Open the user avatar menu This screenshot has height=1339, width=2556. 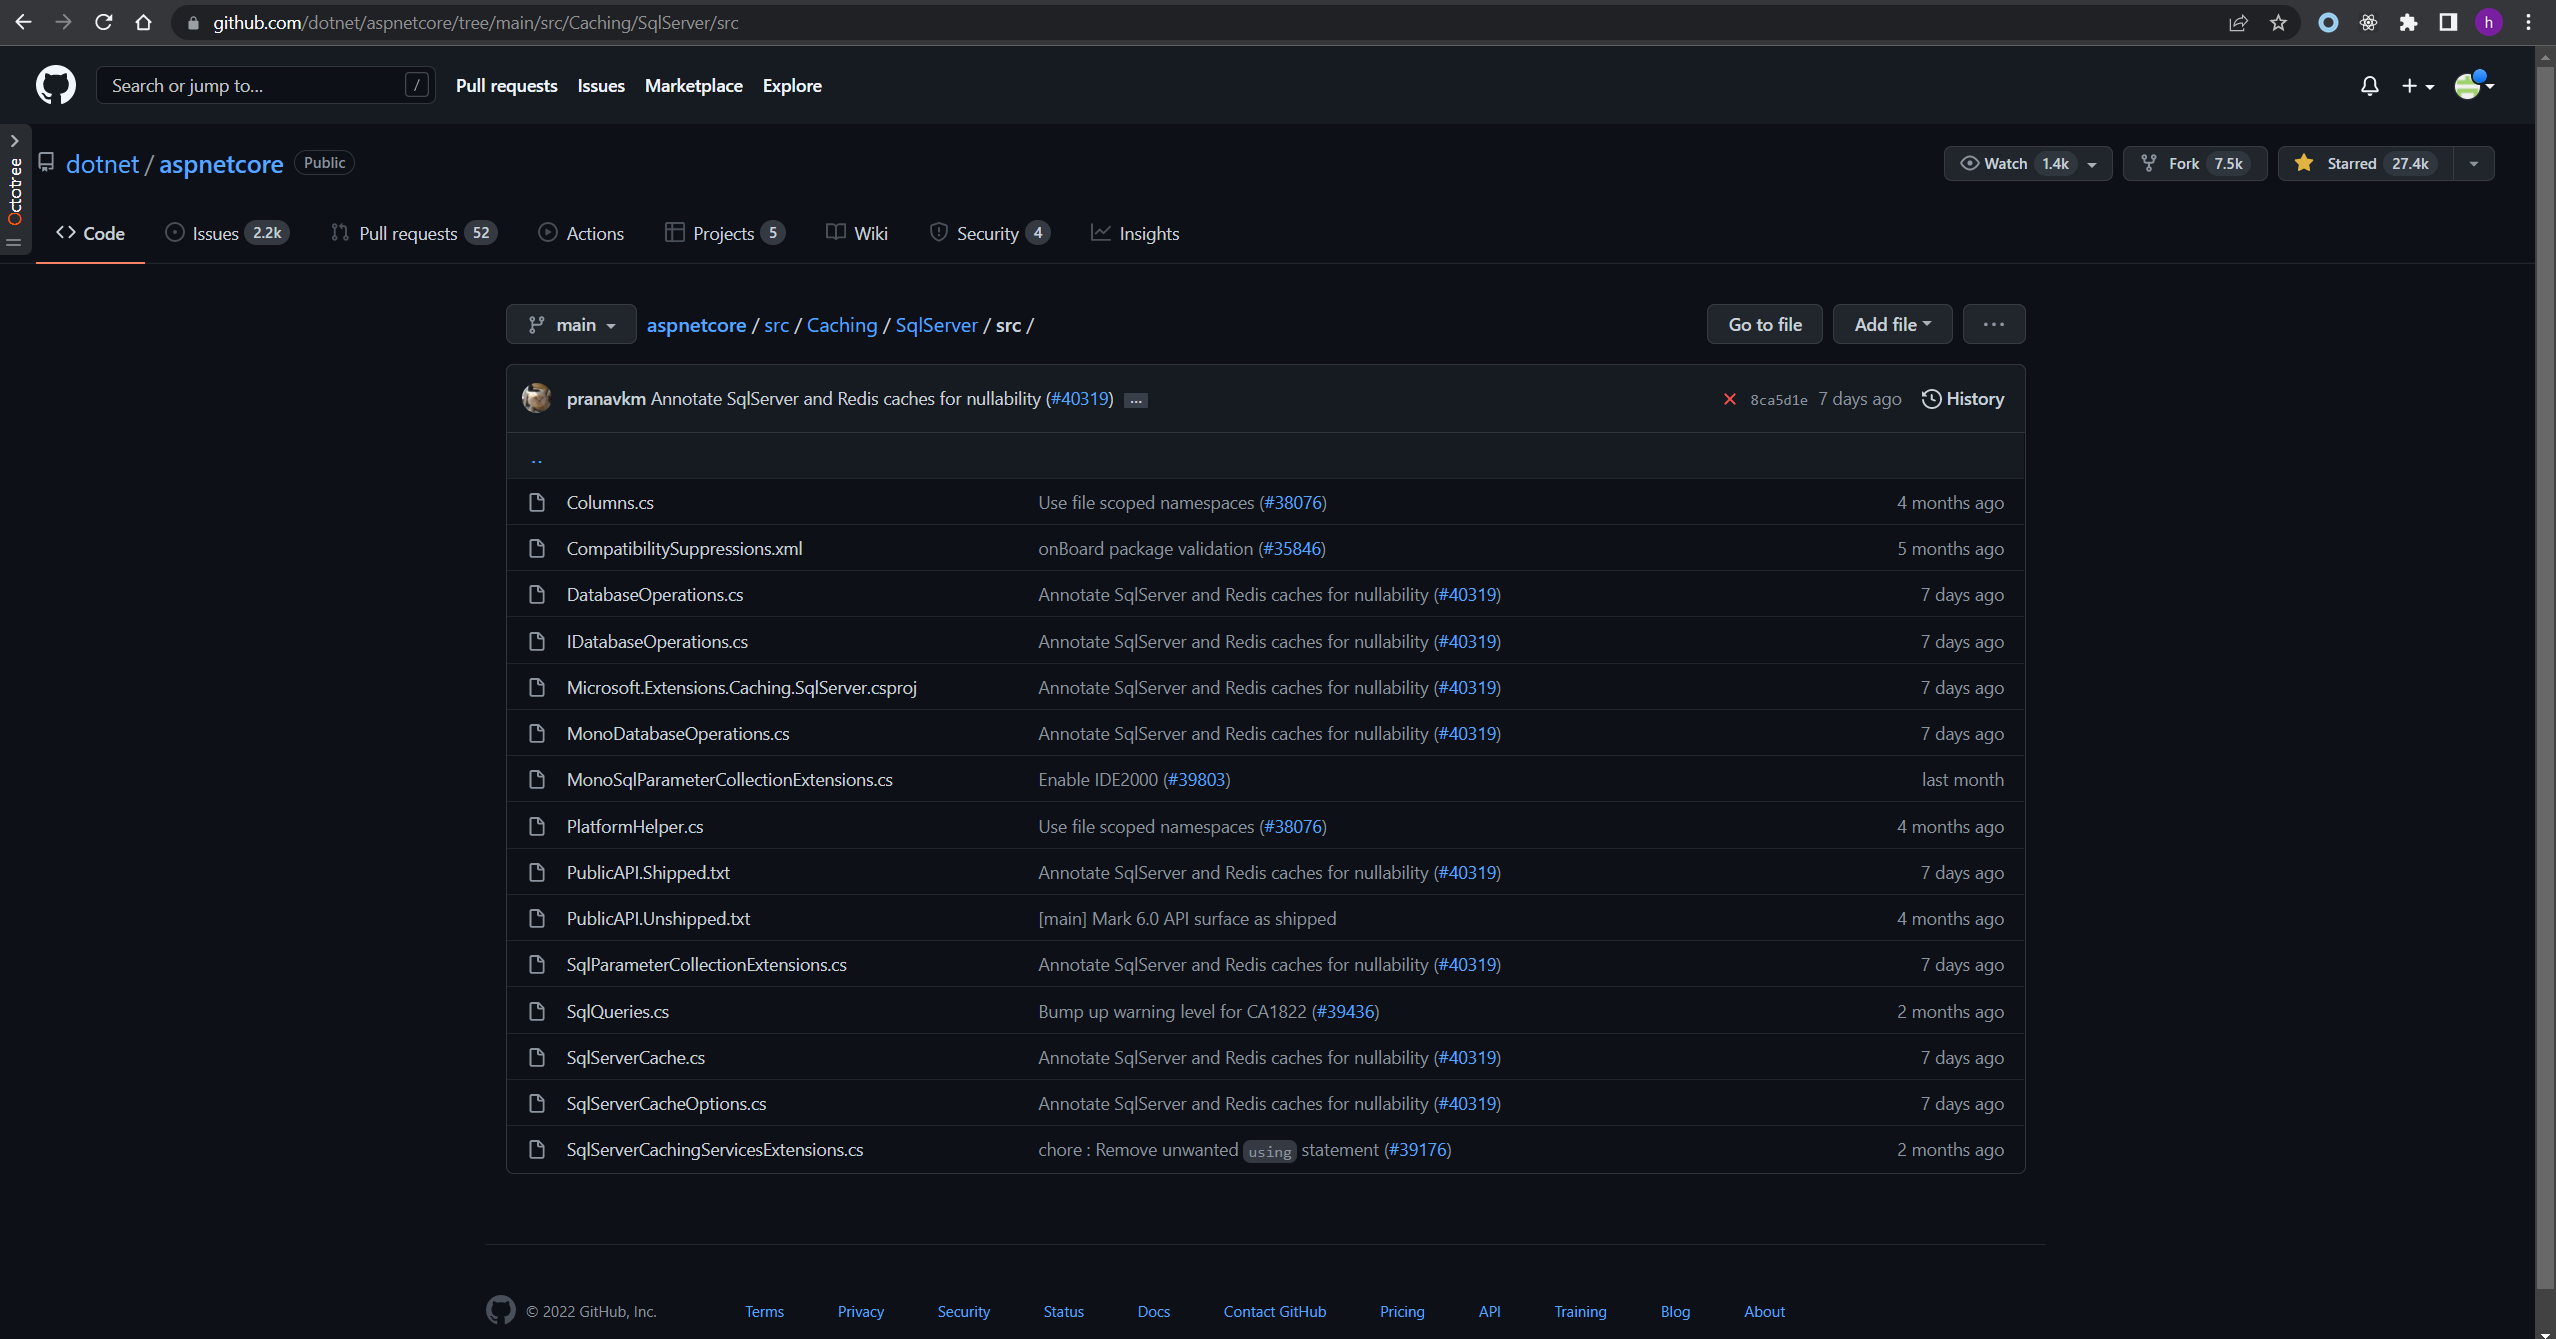[2474, 85]
